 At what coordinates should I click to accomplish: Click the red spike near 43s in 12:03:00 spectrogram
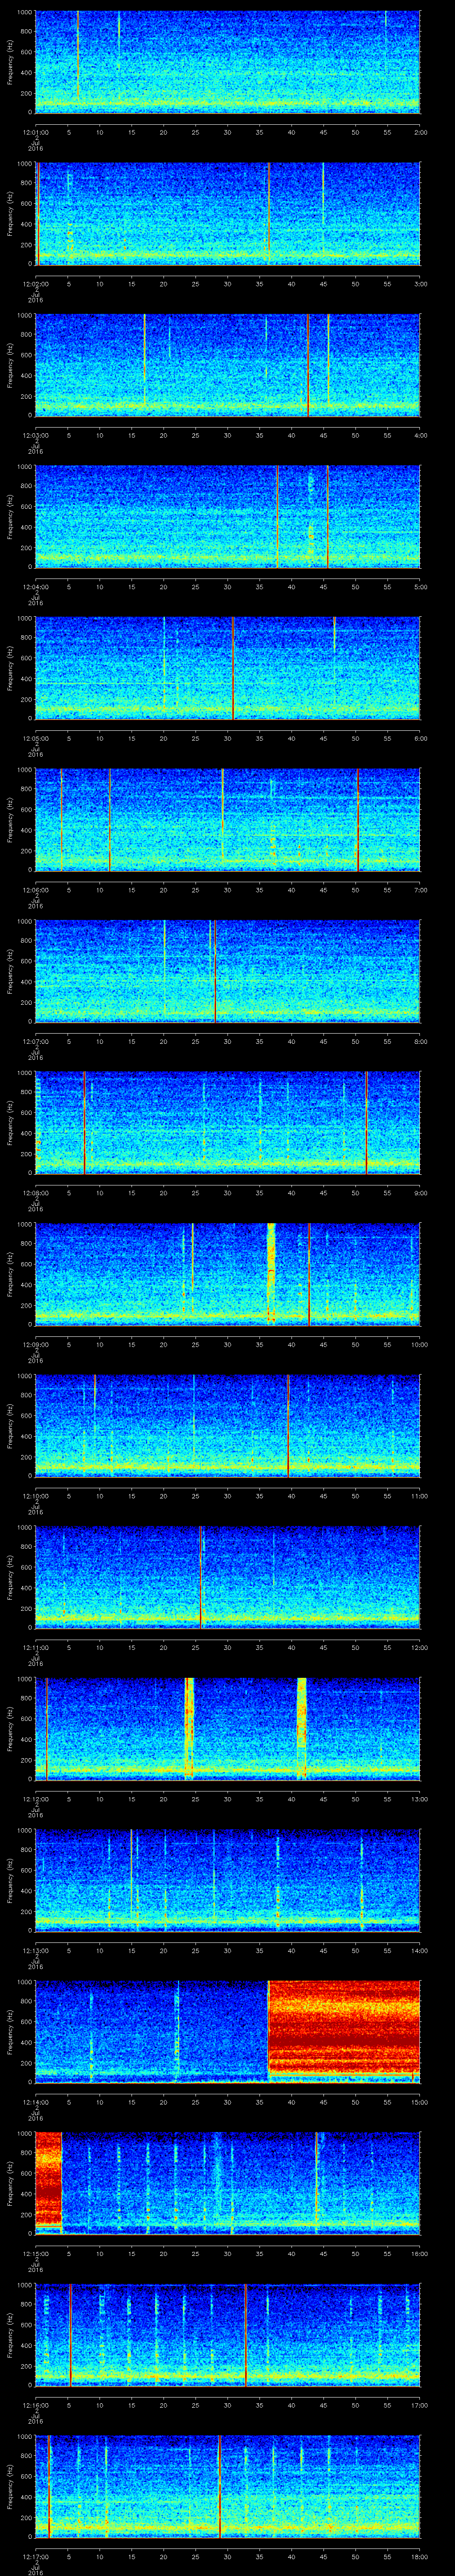point(308,364)
